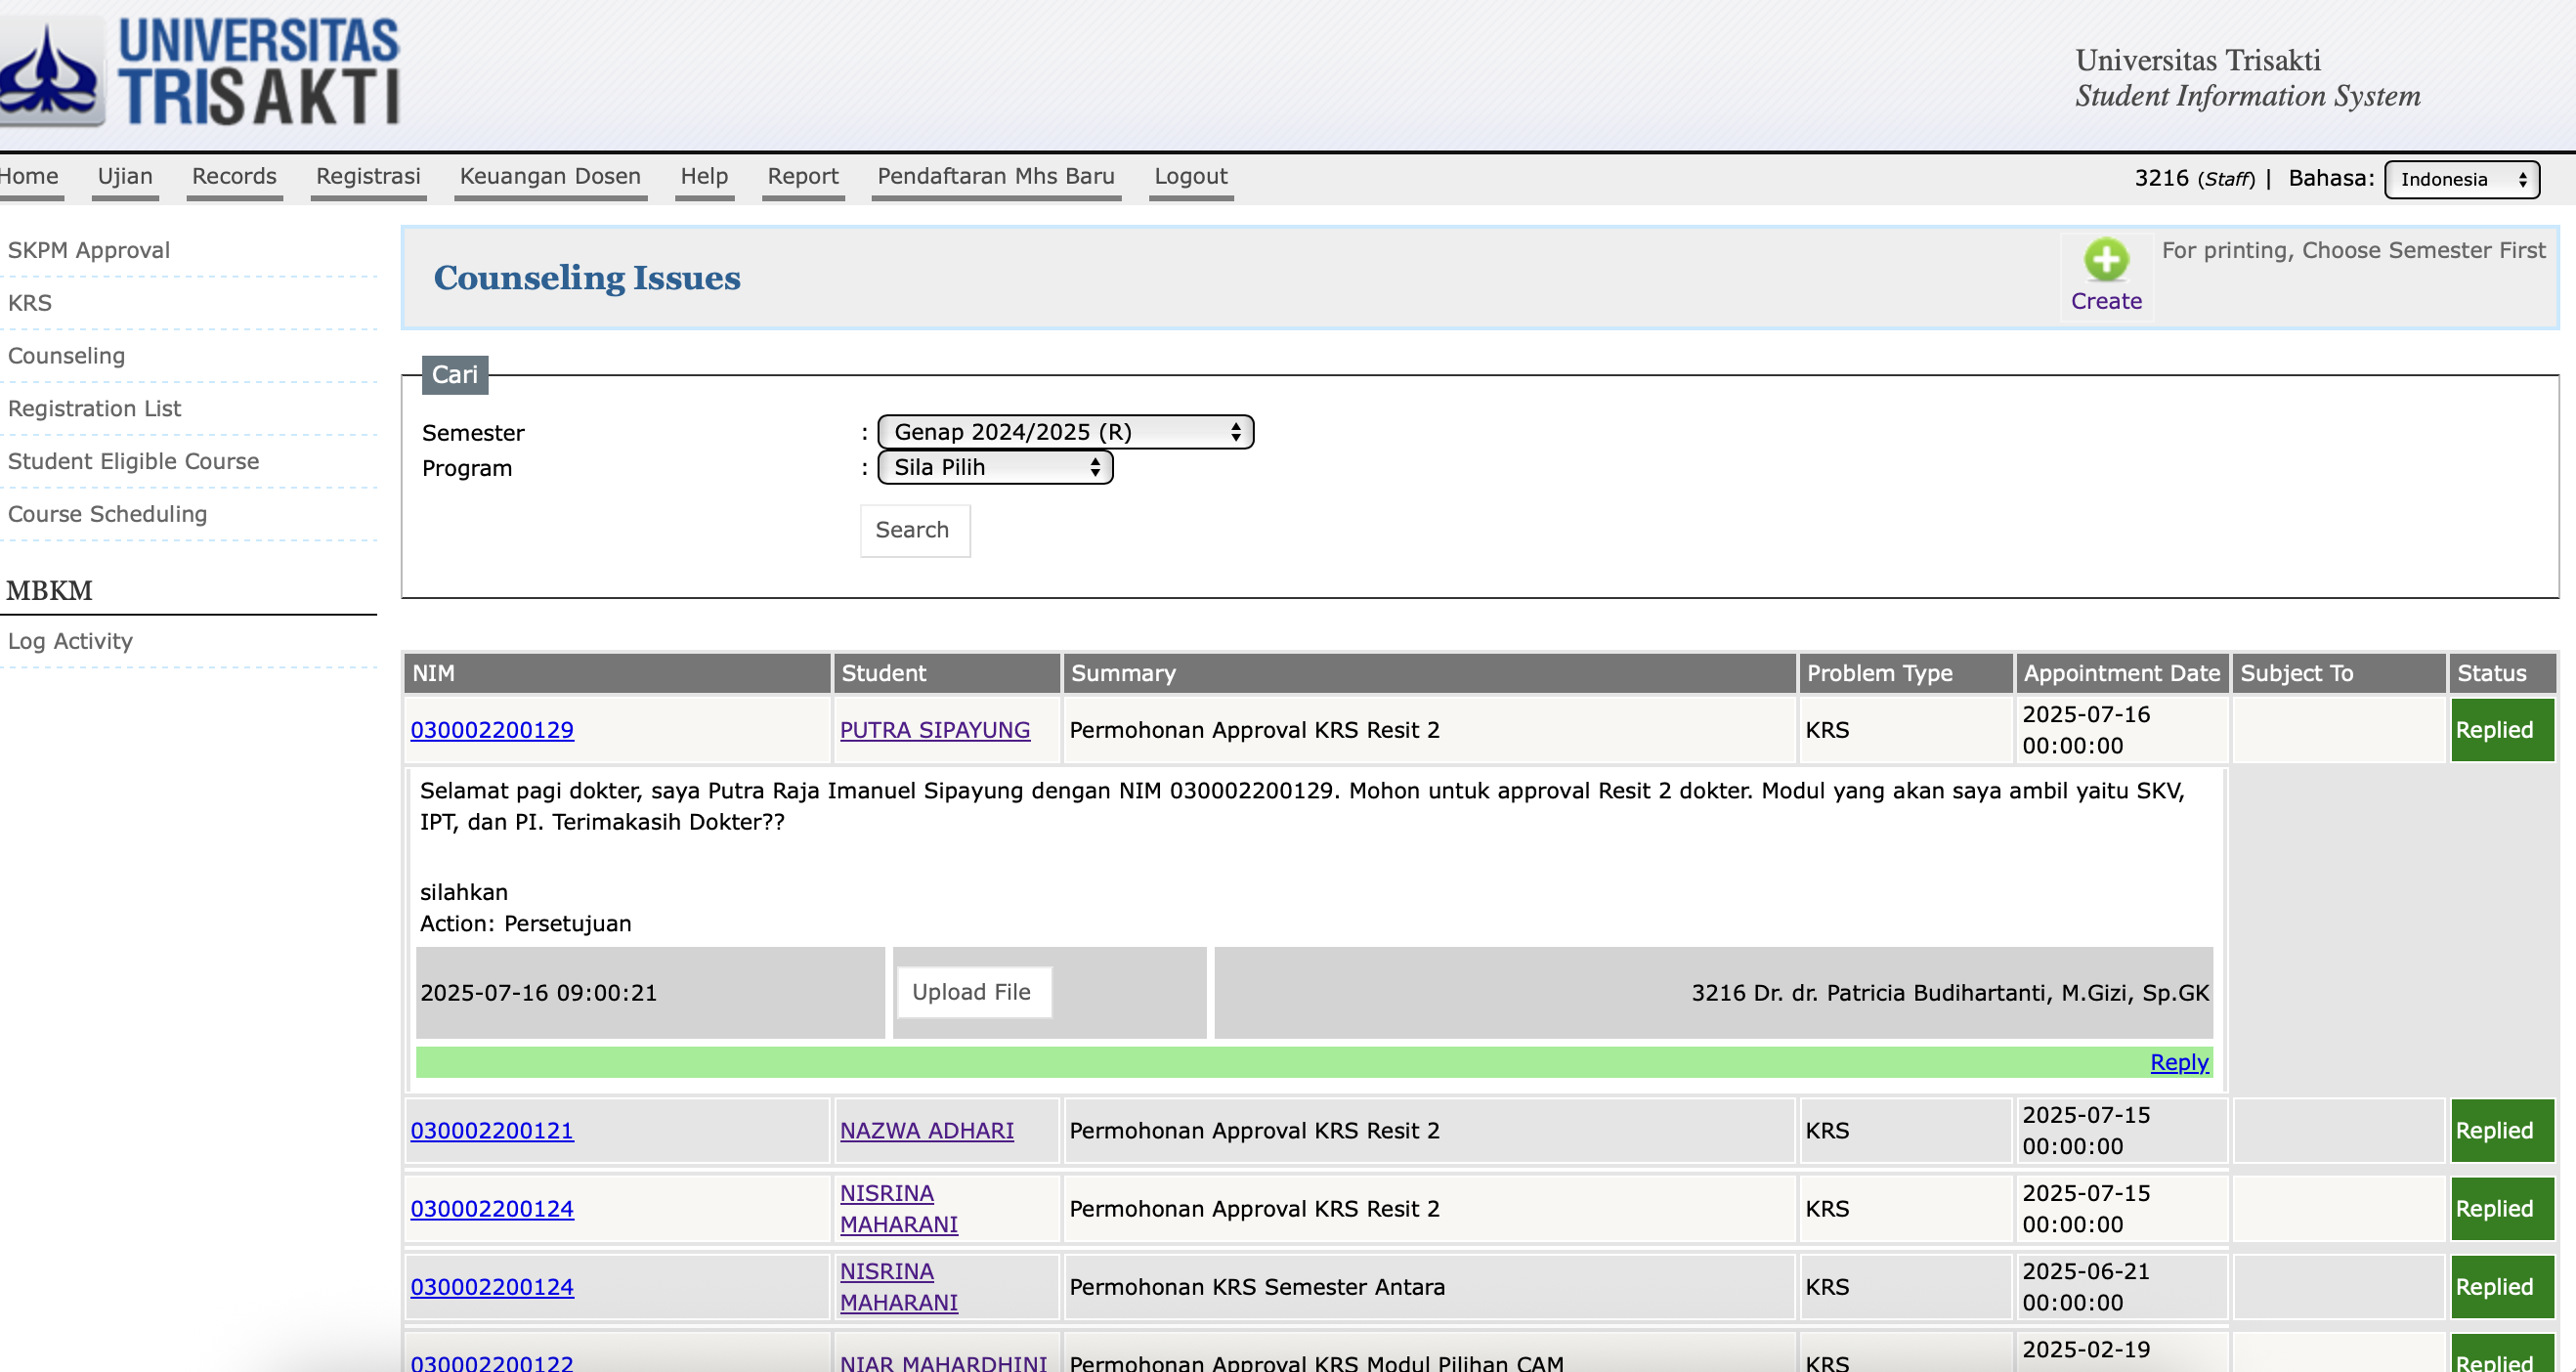Open the Keuangan Dosen menu
The image size is (2576, 1372).
550,176
